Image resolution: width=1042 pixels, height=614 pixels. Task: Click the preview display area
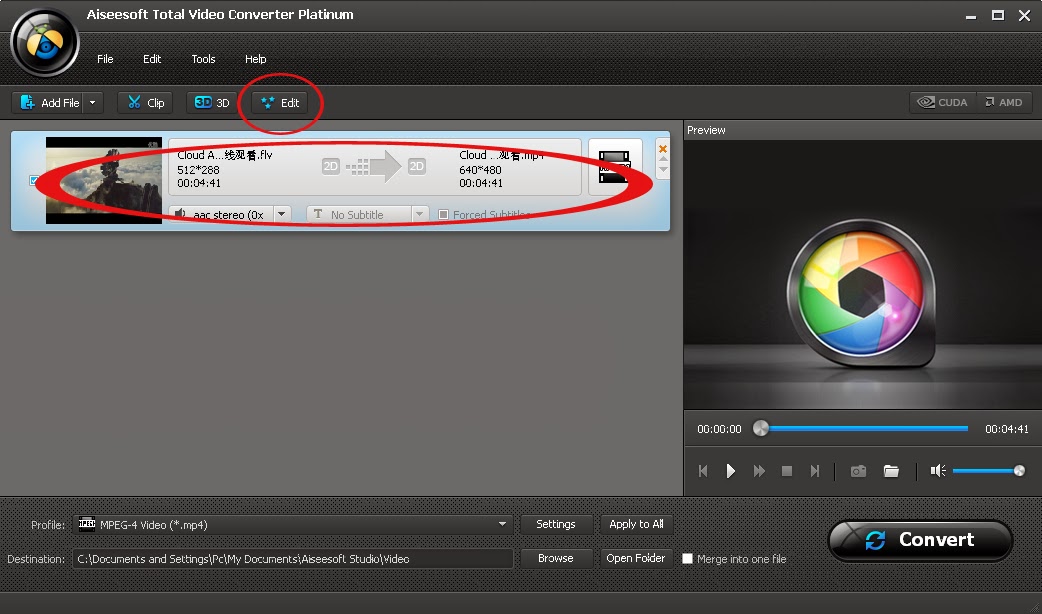pos(862,274)
